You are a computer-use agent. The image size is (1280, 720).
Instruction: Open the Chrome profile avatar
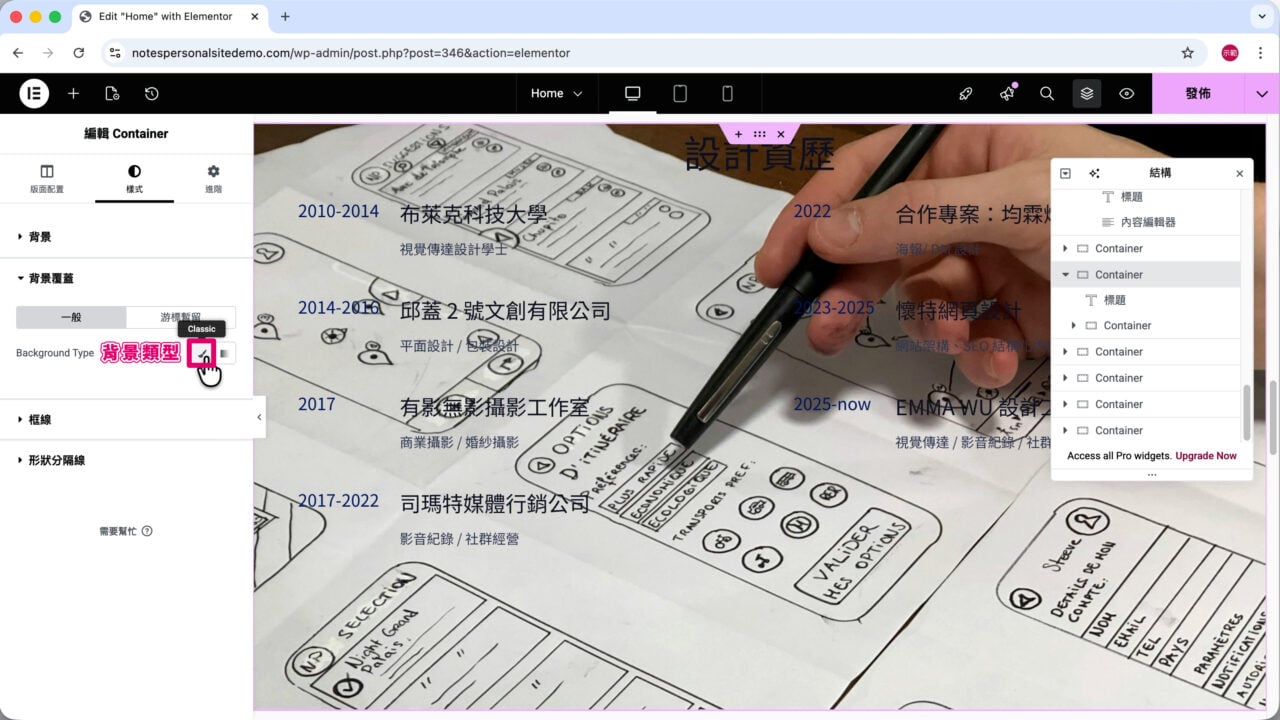(x=1230, y=53)
